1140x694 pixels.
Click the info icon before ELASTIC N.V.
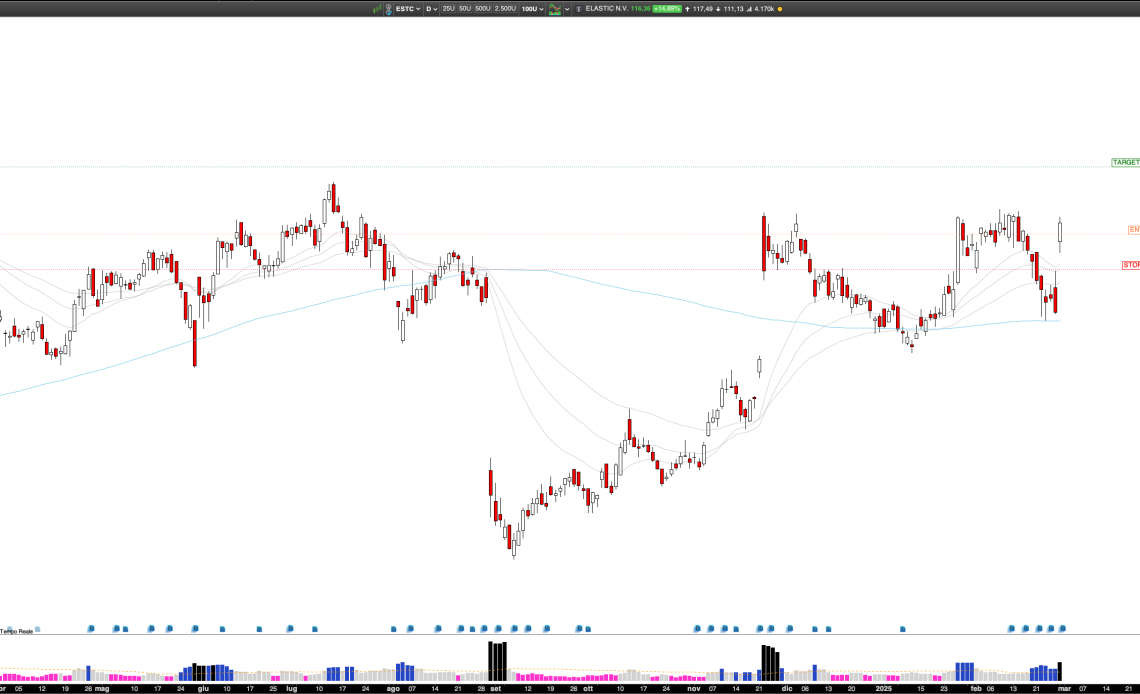point(578,9)
